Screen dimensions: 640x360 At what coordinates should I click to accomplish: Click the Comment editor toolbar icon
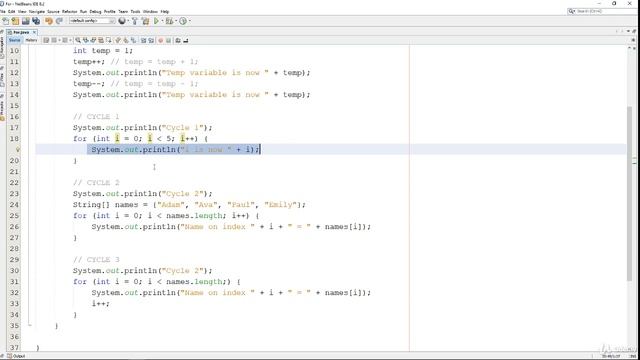coord(178,40)
